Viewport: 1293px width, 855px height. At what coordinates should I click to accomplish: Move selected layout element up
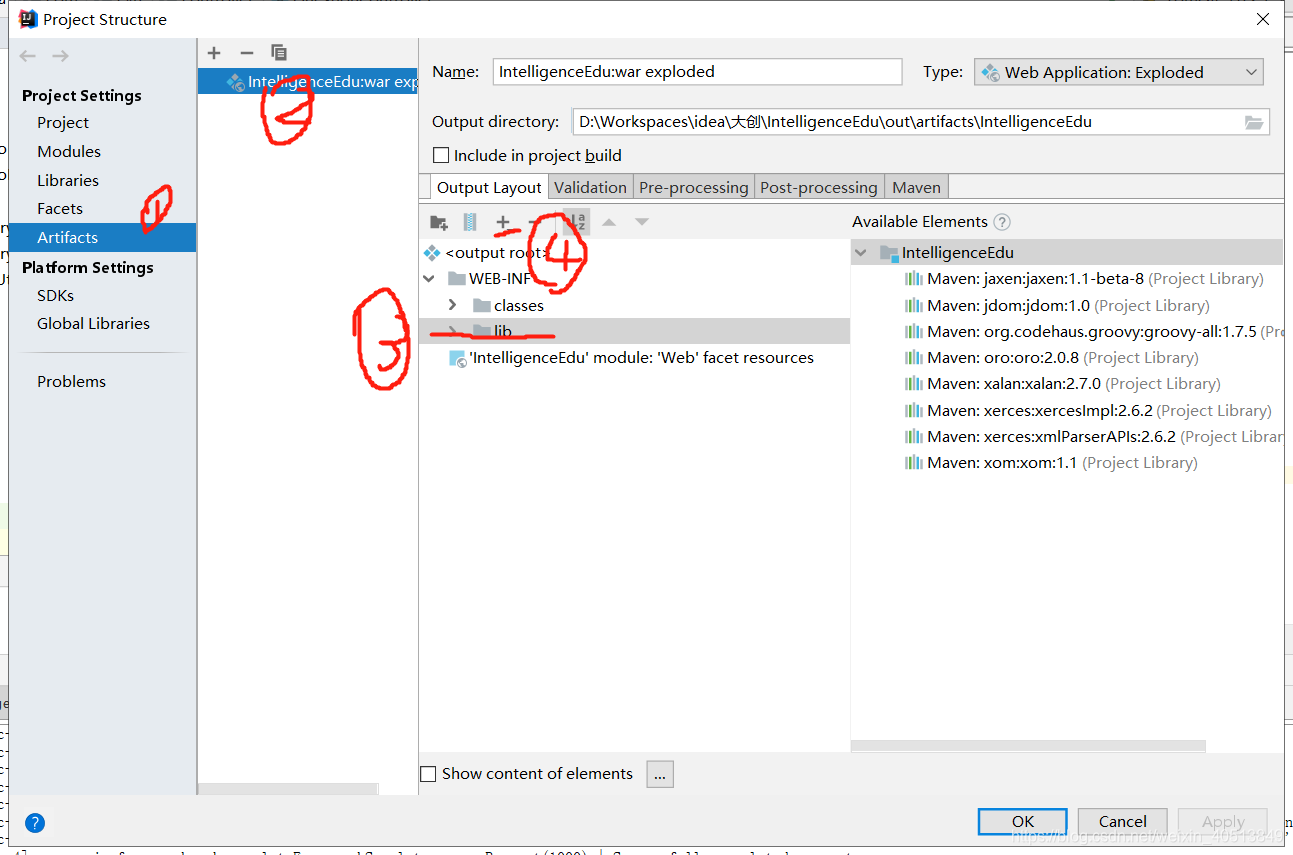click(x=609, y=222)
